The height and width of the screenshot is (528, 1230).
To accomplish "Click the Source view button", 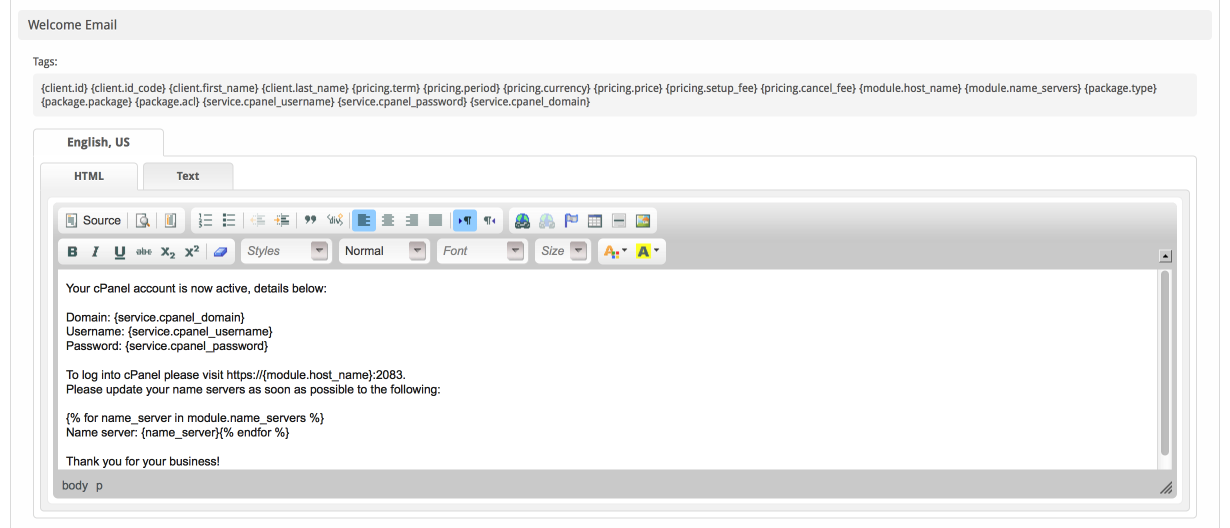I will click(x=92, y=220).
